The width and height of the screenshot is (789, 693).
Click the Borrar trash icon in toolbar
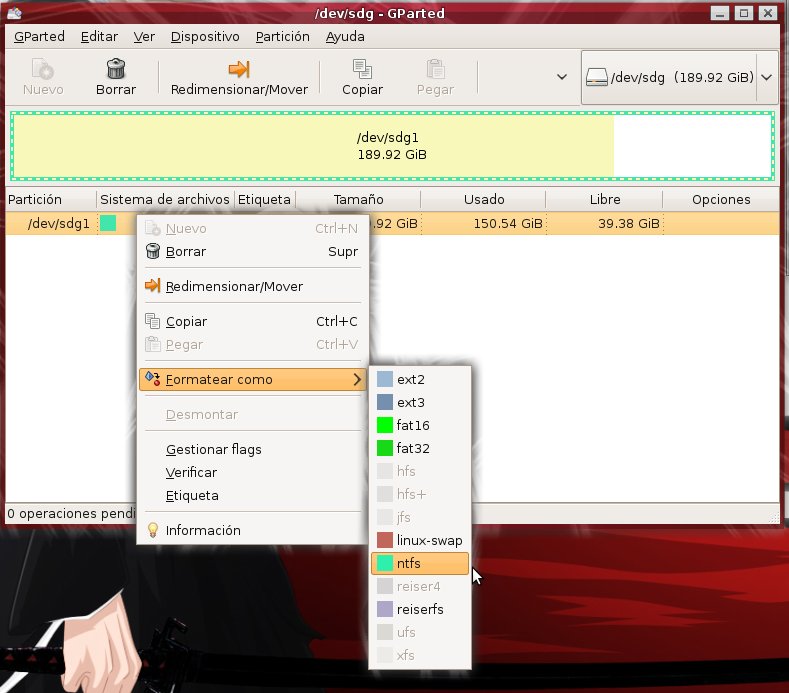(x=116, y=69)
